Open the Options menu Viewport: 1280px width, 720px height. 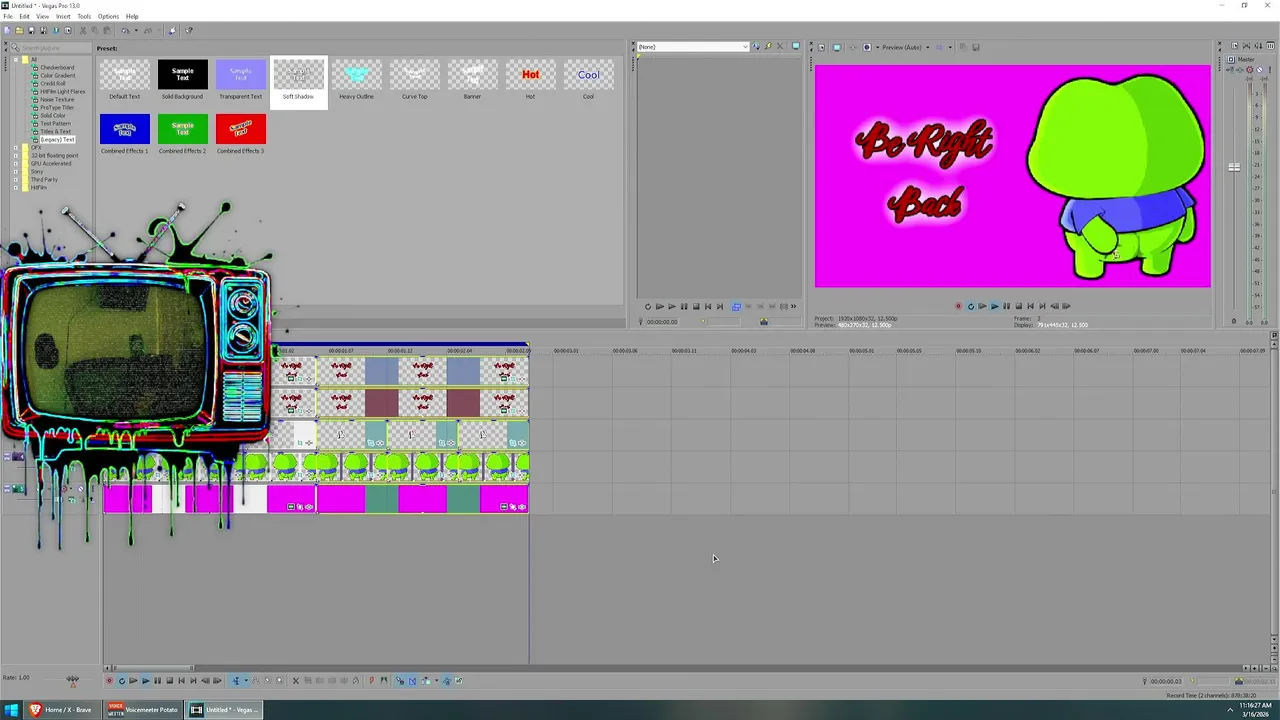click(108, 16)
